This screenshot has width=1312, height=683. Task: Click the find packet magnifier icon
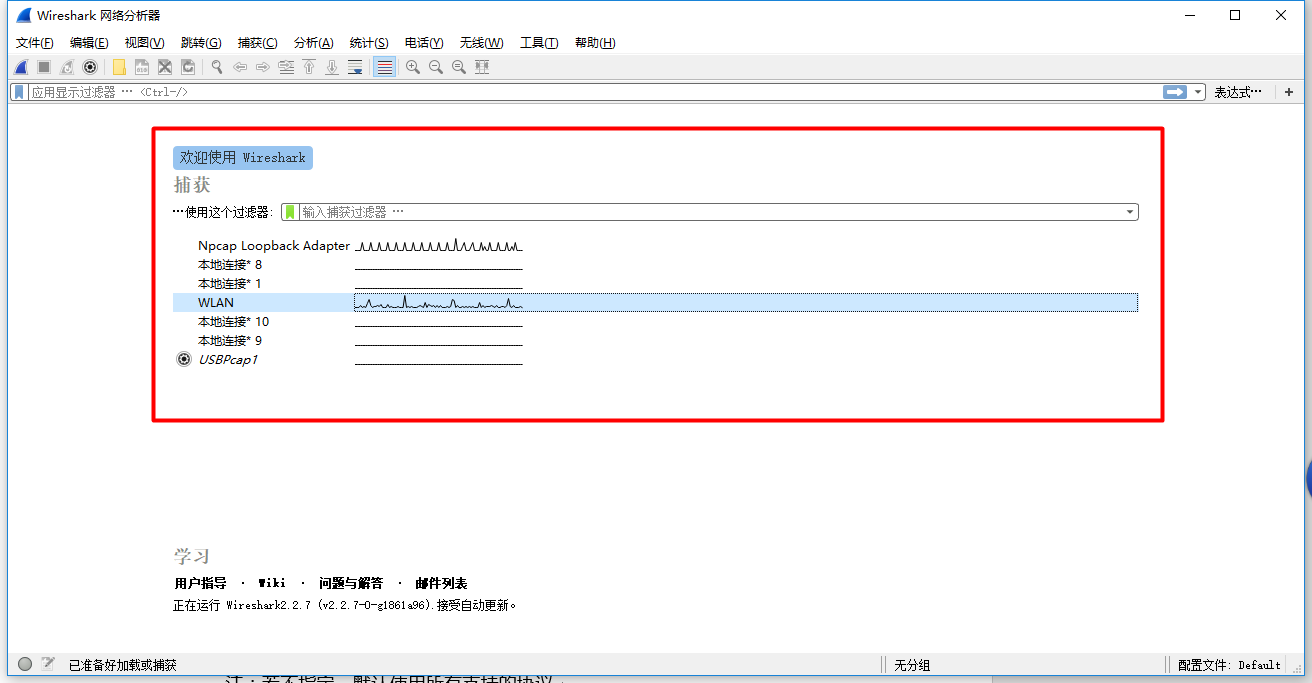216,67
